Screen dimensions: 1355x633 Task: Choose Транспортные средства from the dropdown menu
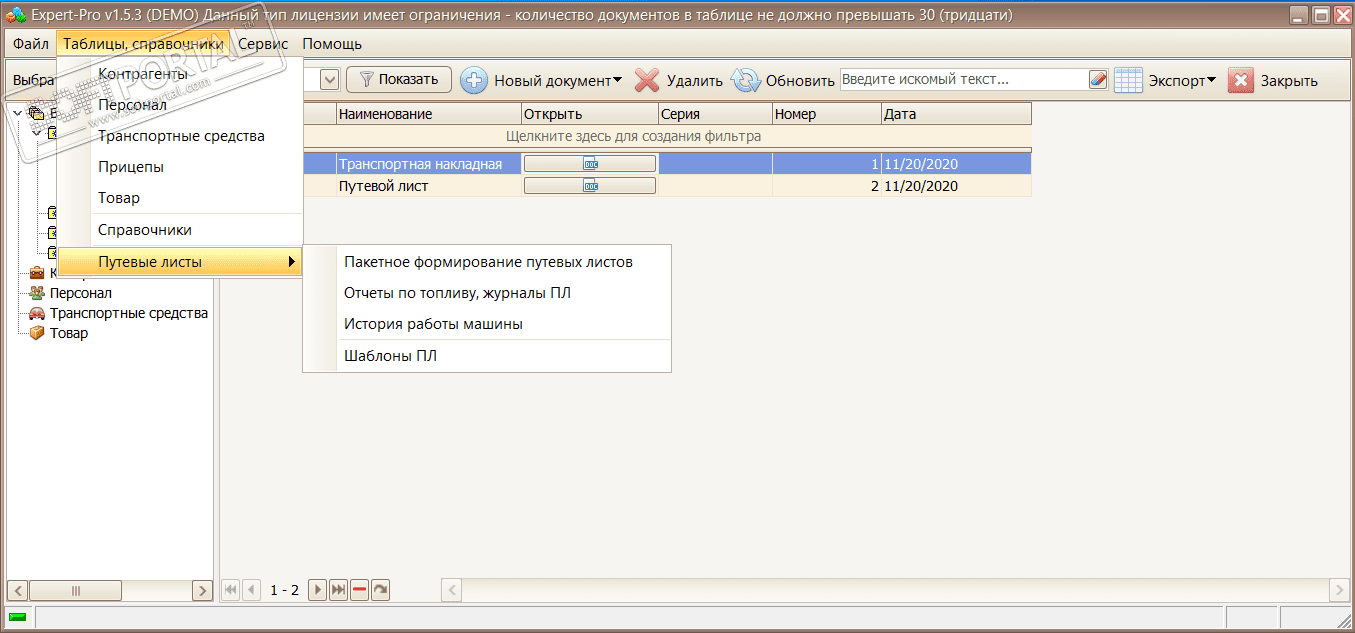(180, 135)
